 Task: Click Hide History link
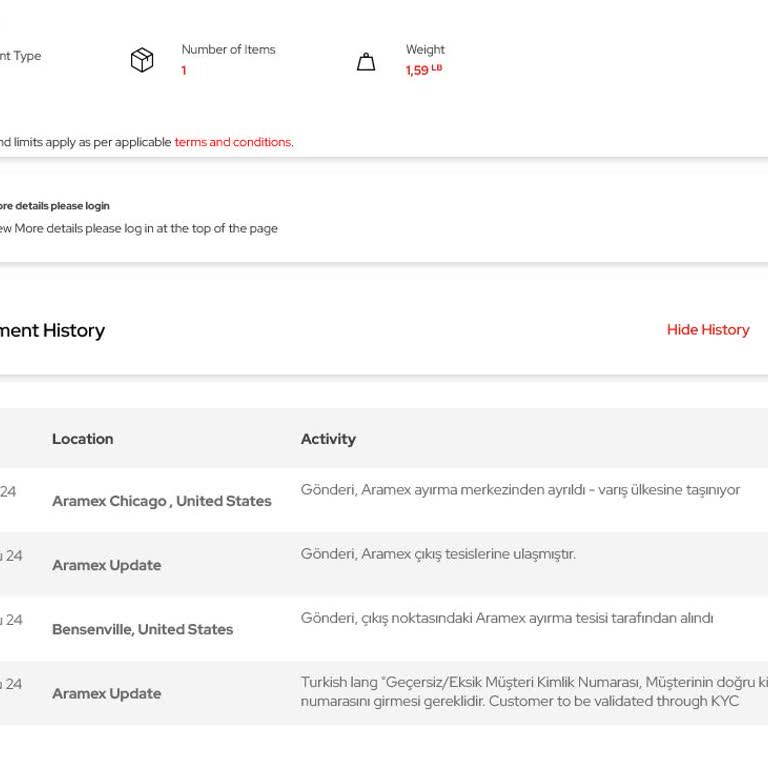click(x=708, y=330)
